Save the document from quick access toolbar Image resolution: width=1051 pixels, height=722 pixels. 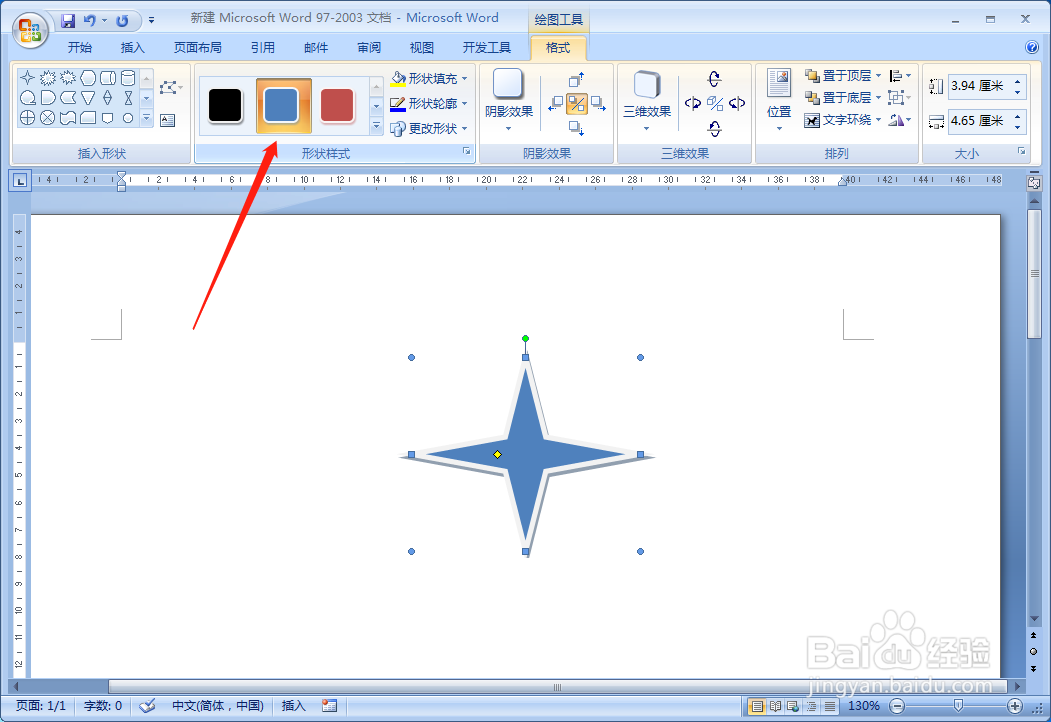(x=68, y=21)
